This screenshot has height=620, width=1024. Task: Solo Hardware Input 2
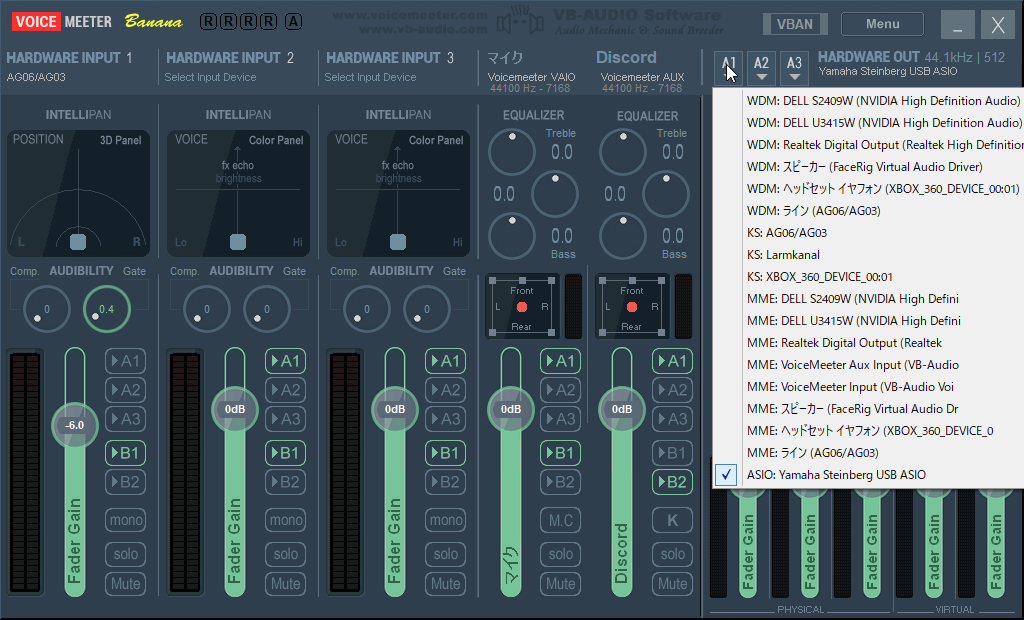[285, 554]
